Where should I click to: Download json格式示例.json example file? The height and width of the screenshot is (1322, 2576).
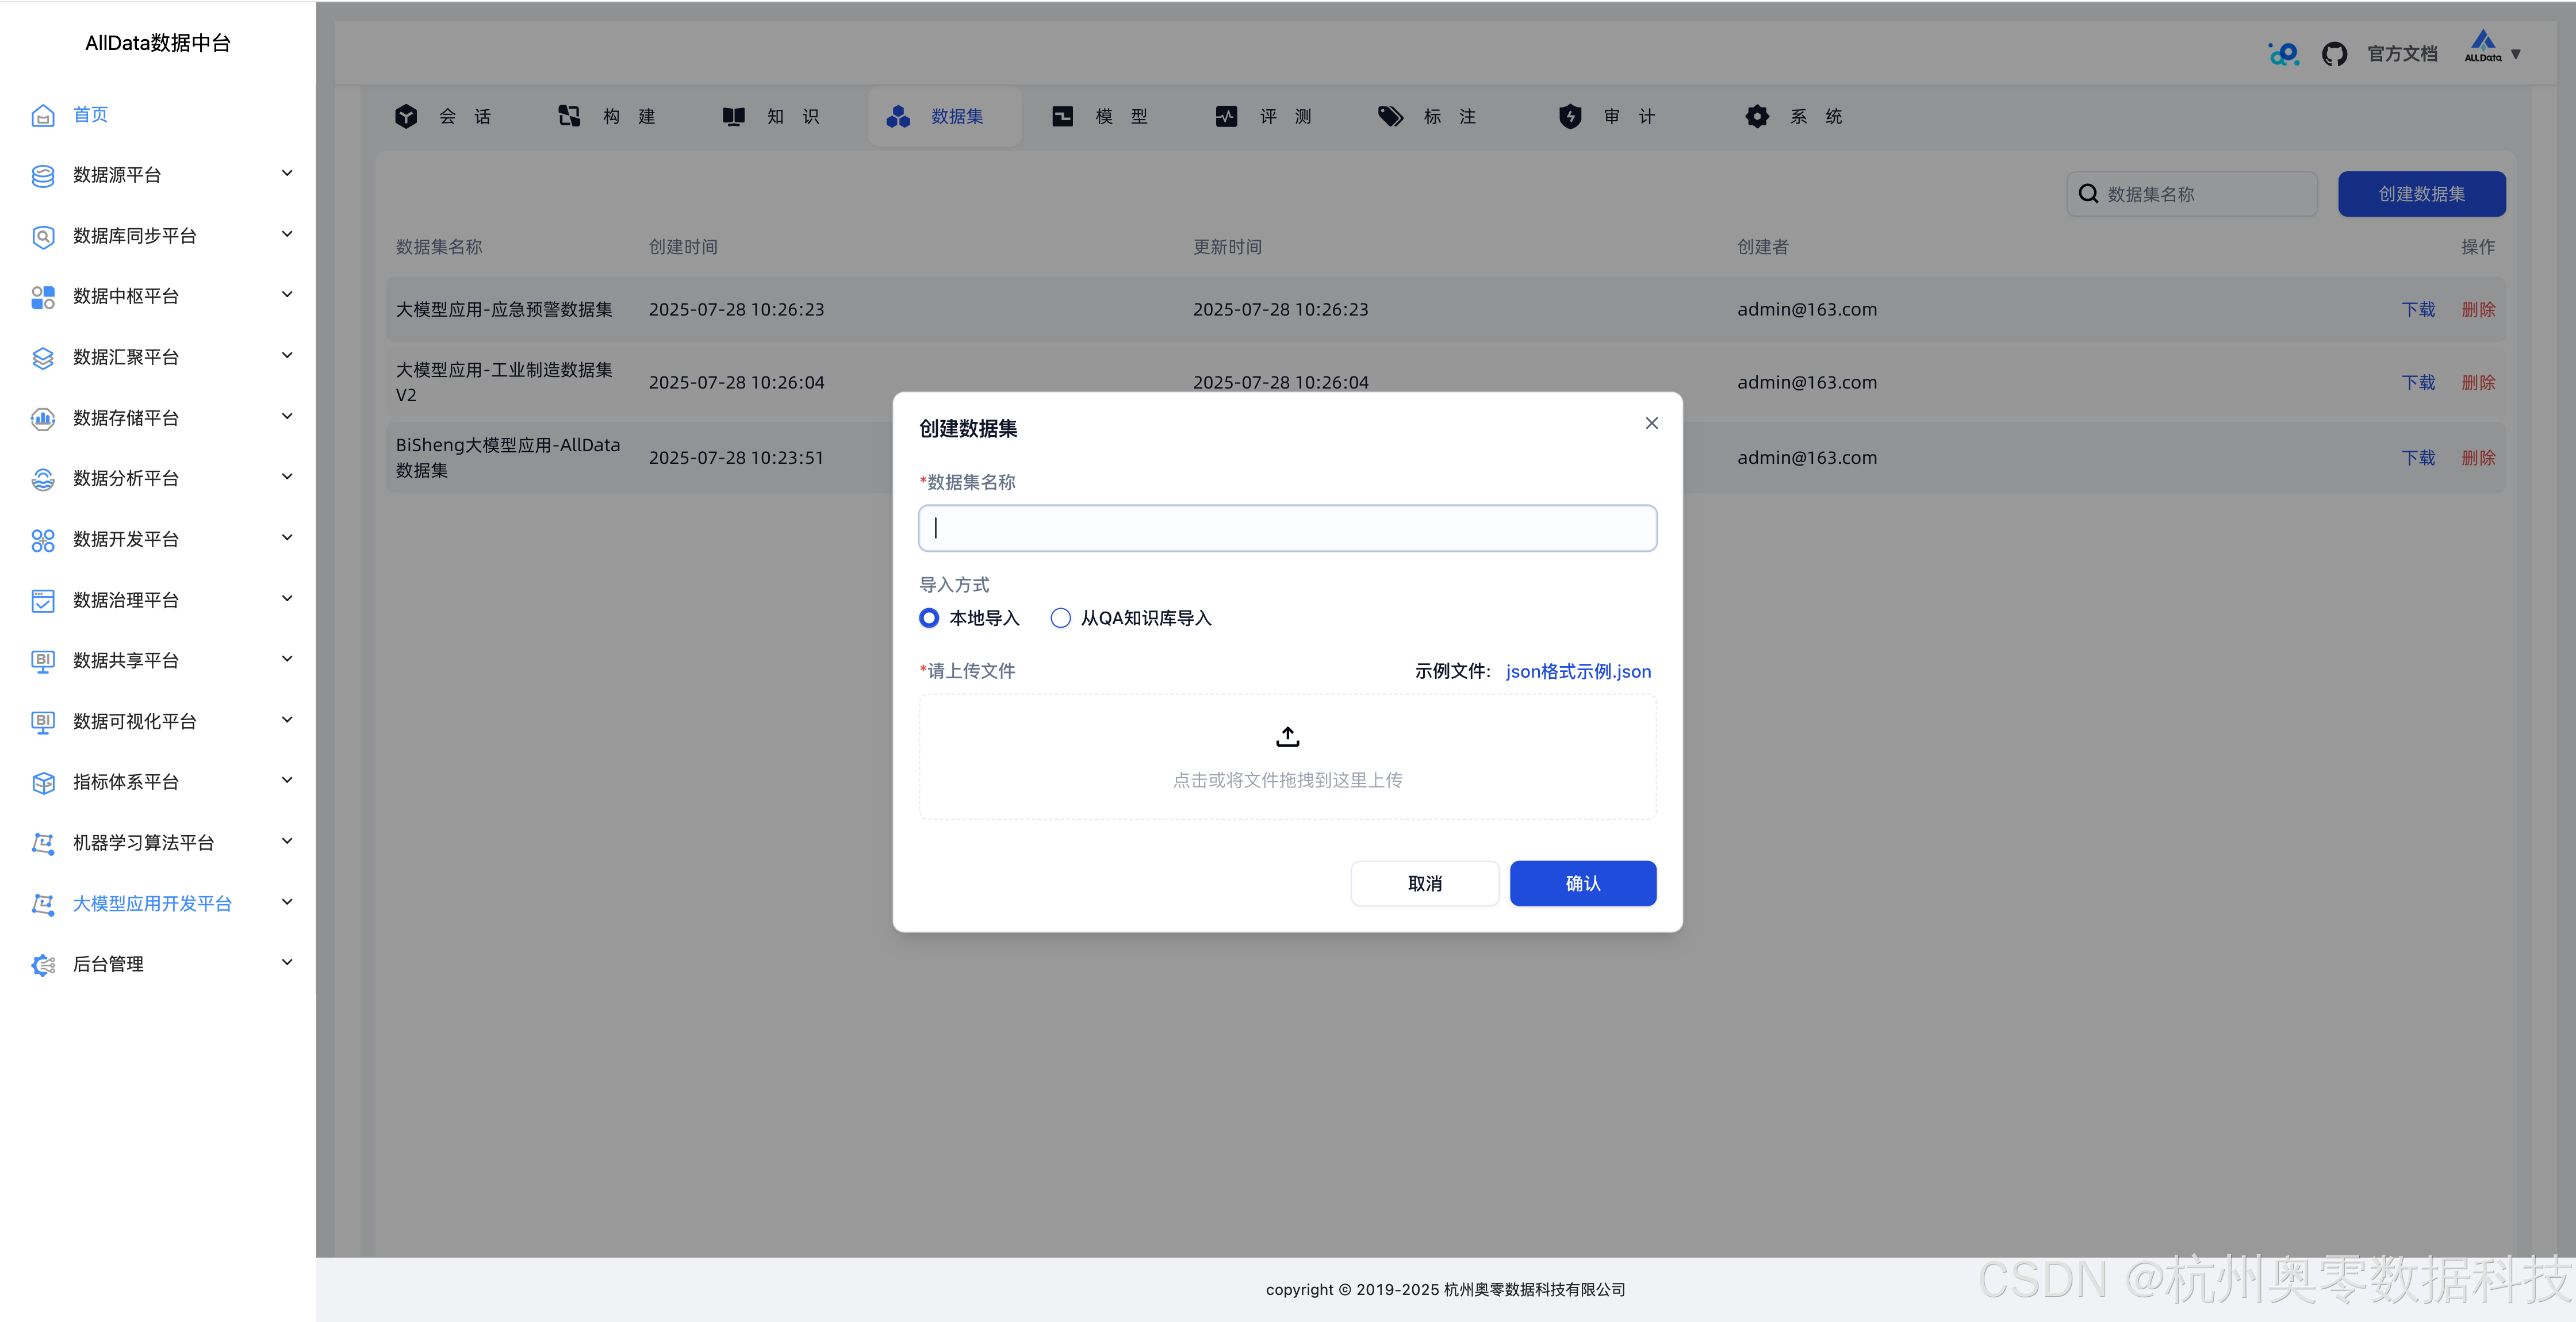tap(1578, 671)
